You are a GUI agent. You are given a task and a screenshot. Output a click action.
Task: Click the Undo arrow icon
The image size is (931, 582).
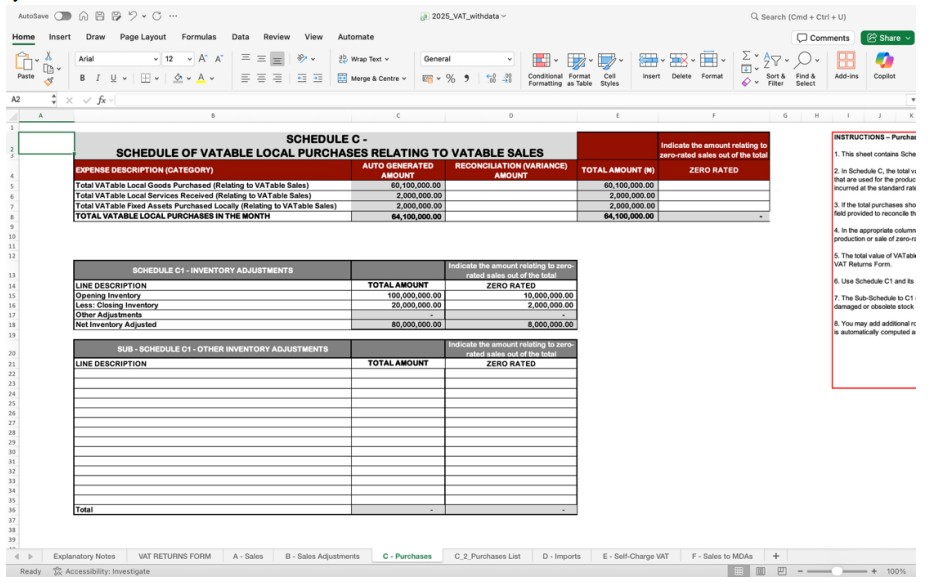point(133,16)
